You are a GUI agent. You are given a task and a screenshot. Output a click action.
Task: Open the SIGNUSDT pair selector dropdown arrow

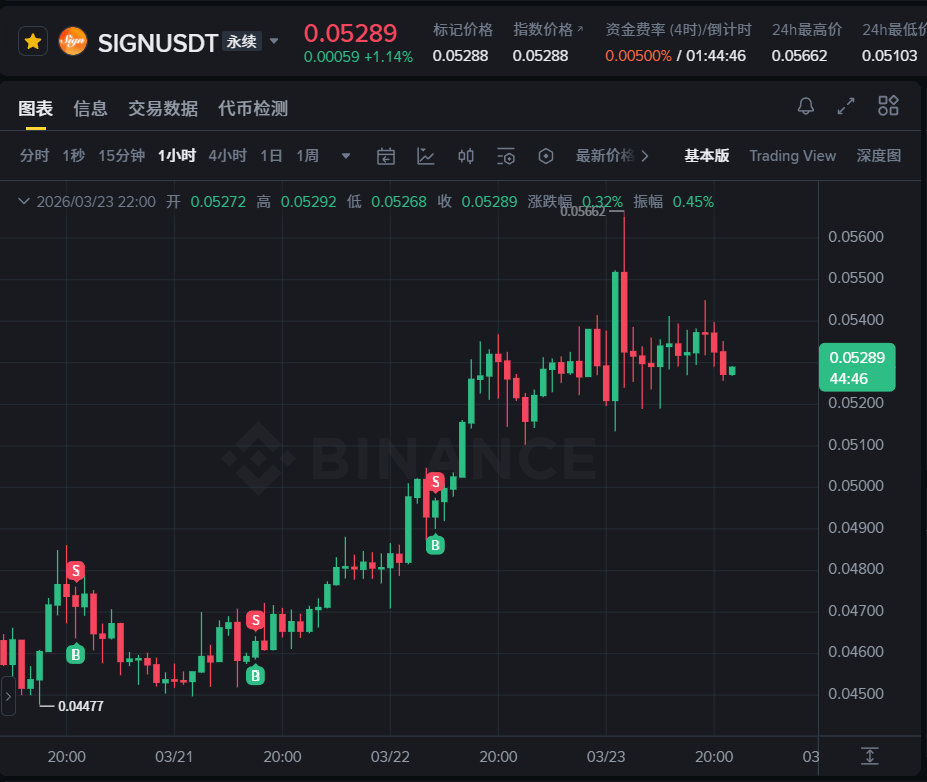point(274,41)
